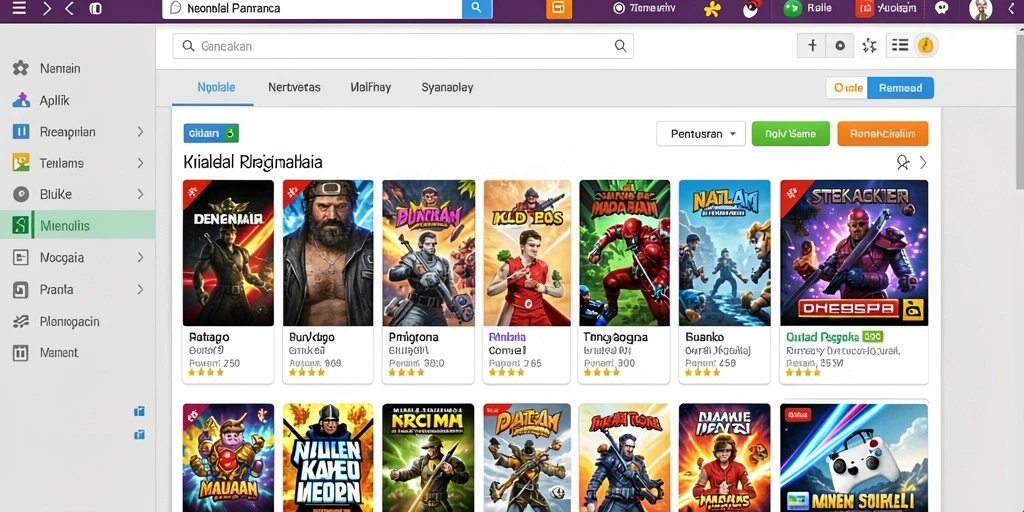
Task: Click the Ganeakan search input field
Action: pos(403,46)
